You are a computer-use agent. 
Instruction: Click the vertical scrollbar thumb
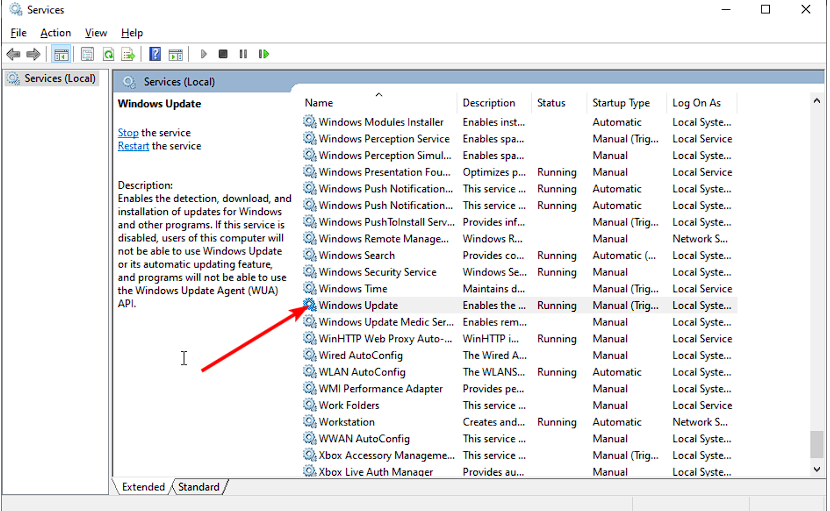click(x=817, y=444)
